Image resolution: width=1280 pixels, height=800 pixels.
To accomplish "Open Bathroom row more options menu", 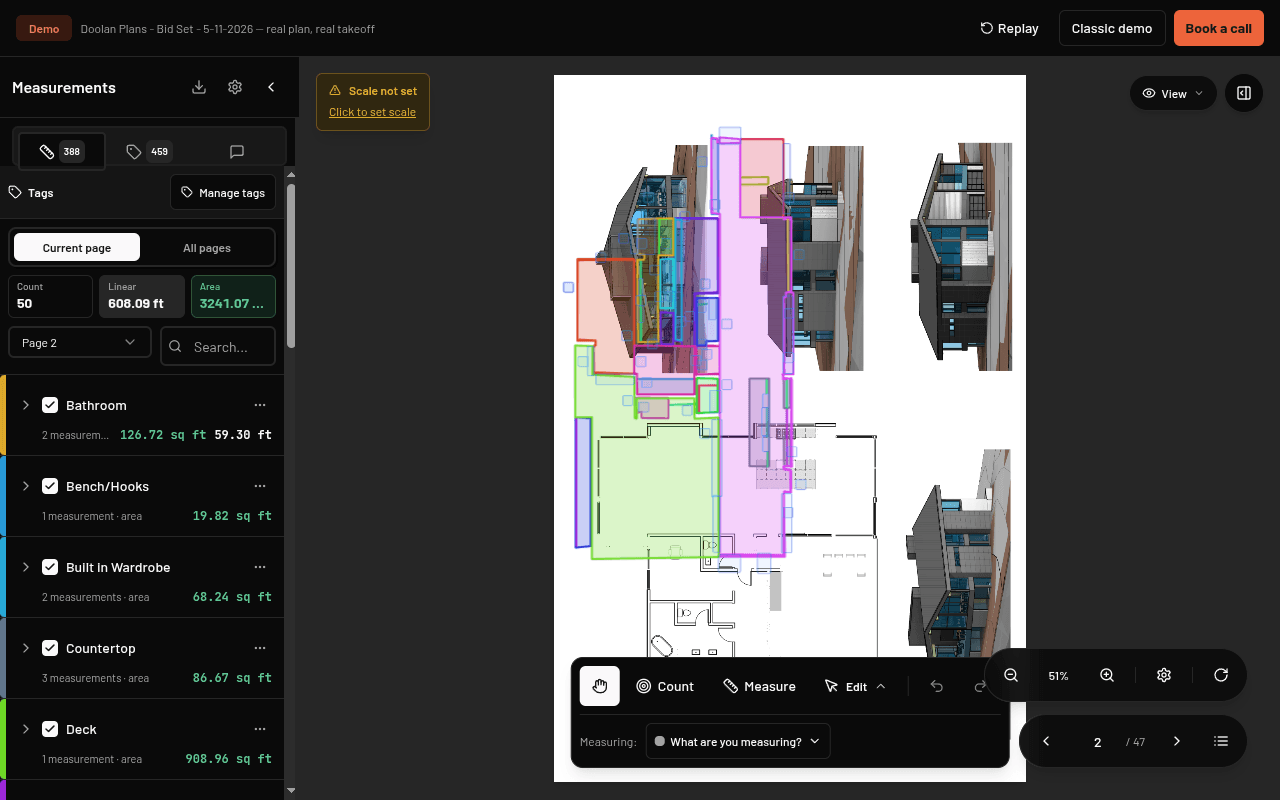I will (x=260, y=405).
